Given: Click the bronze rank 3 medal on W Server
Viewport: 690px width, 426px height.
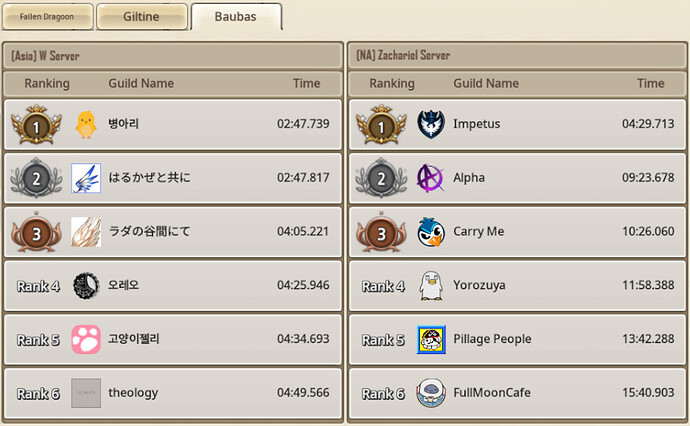Looking at the screenshot, I should 36,232.
